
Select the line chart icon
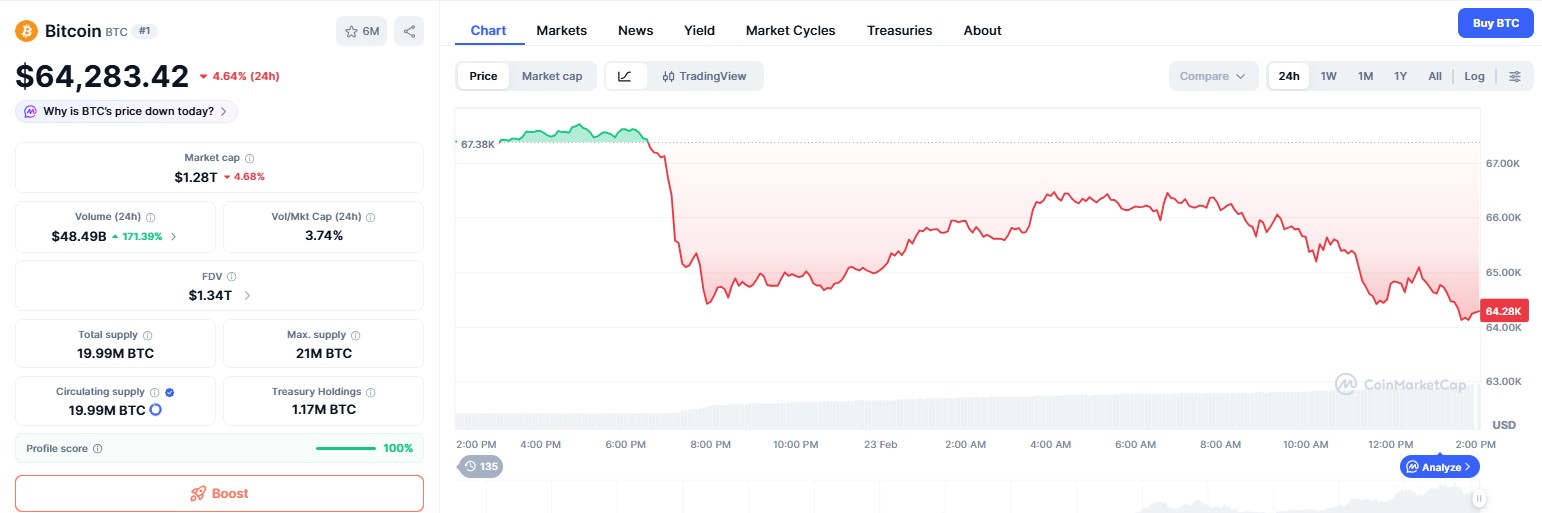click(625, 76)
